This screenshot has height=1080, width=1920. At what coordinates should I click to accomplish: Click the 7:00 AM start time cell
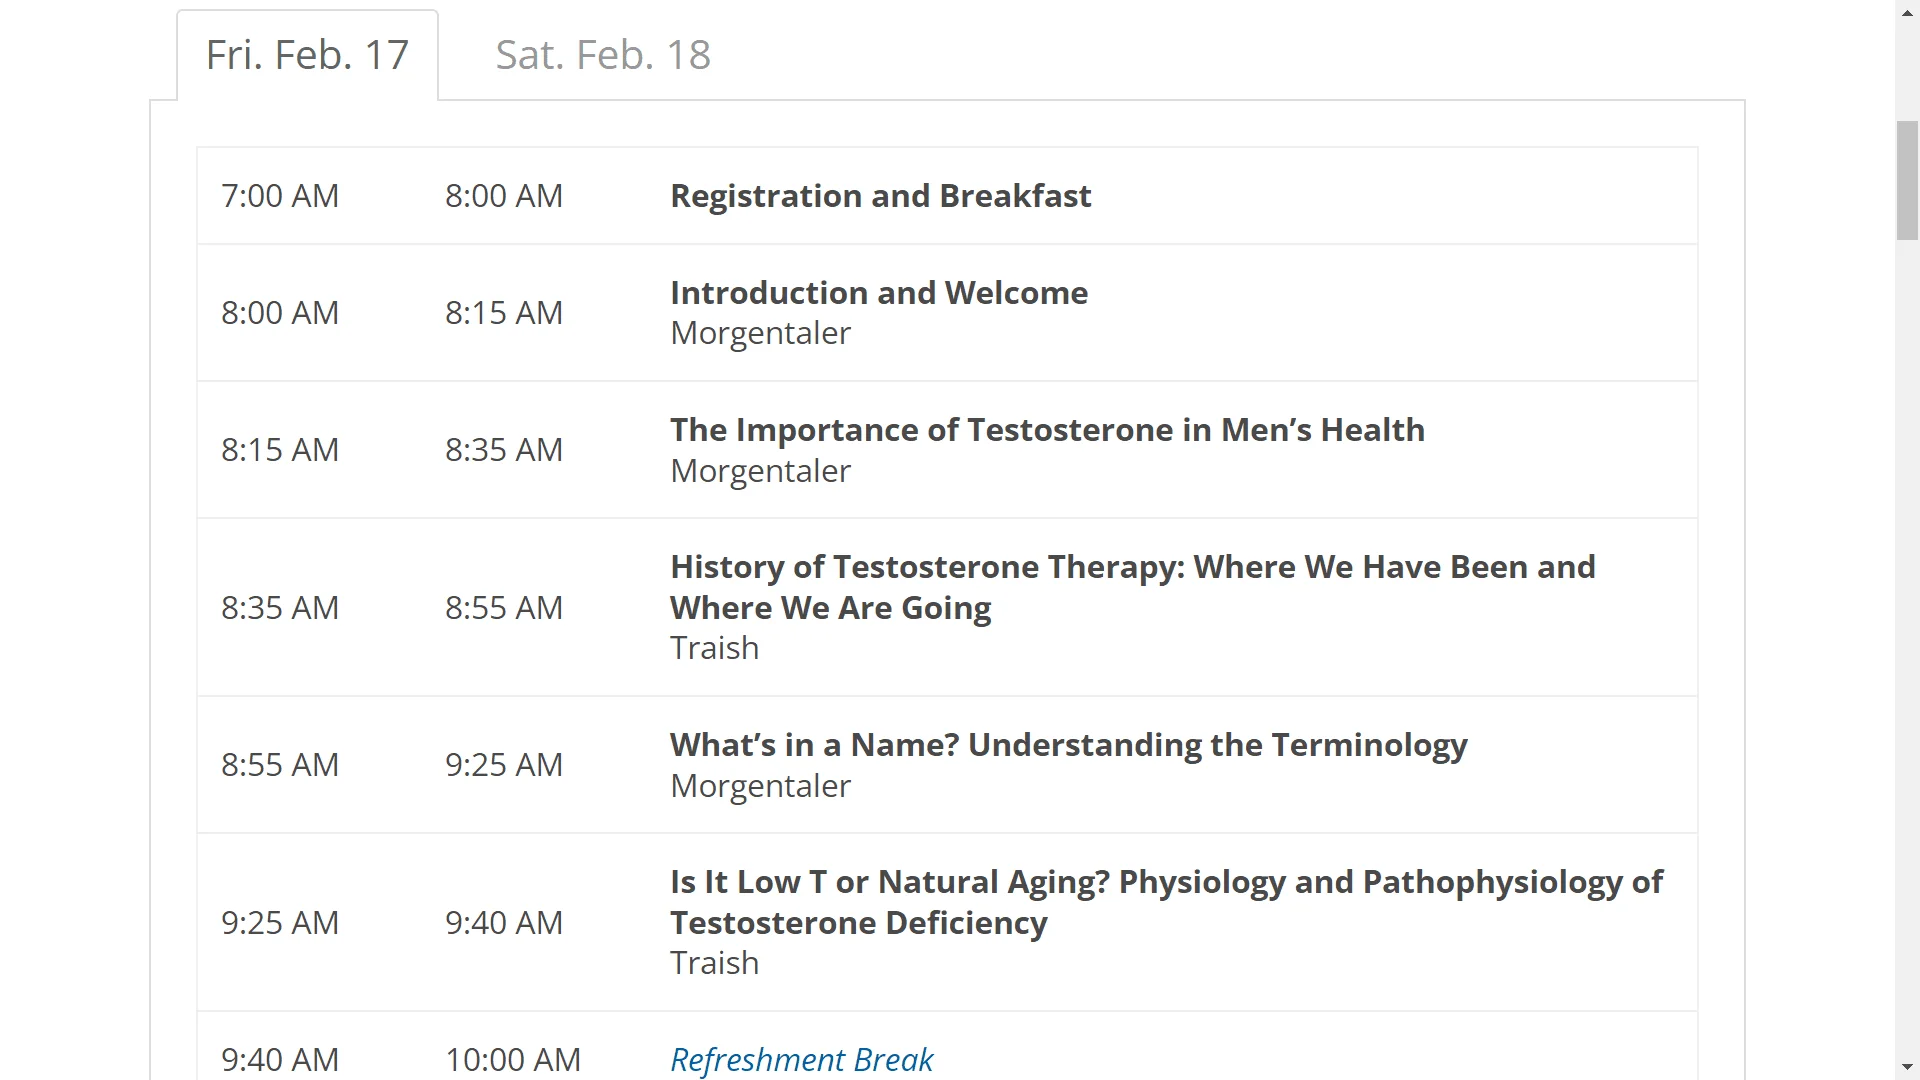[x=280, y=196]
